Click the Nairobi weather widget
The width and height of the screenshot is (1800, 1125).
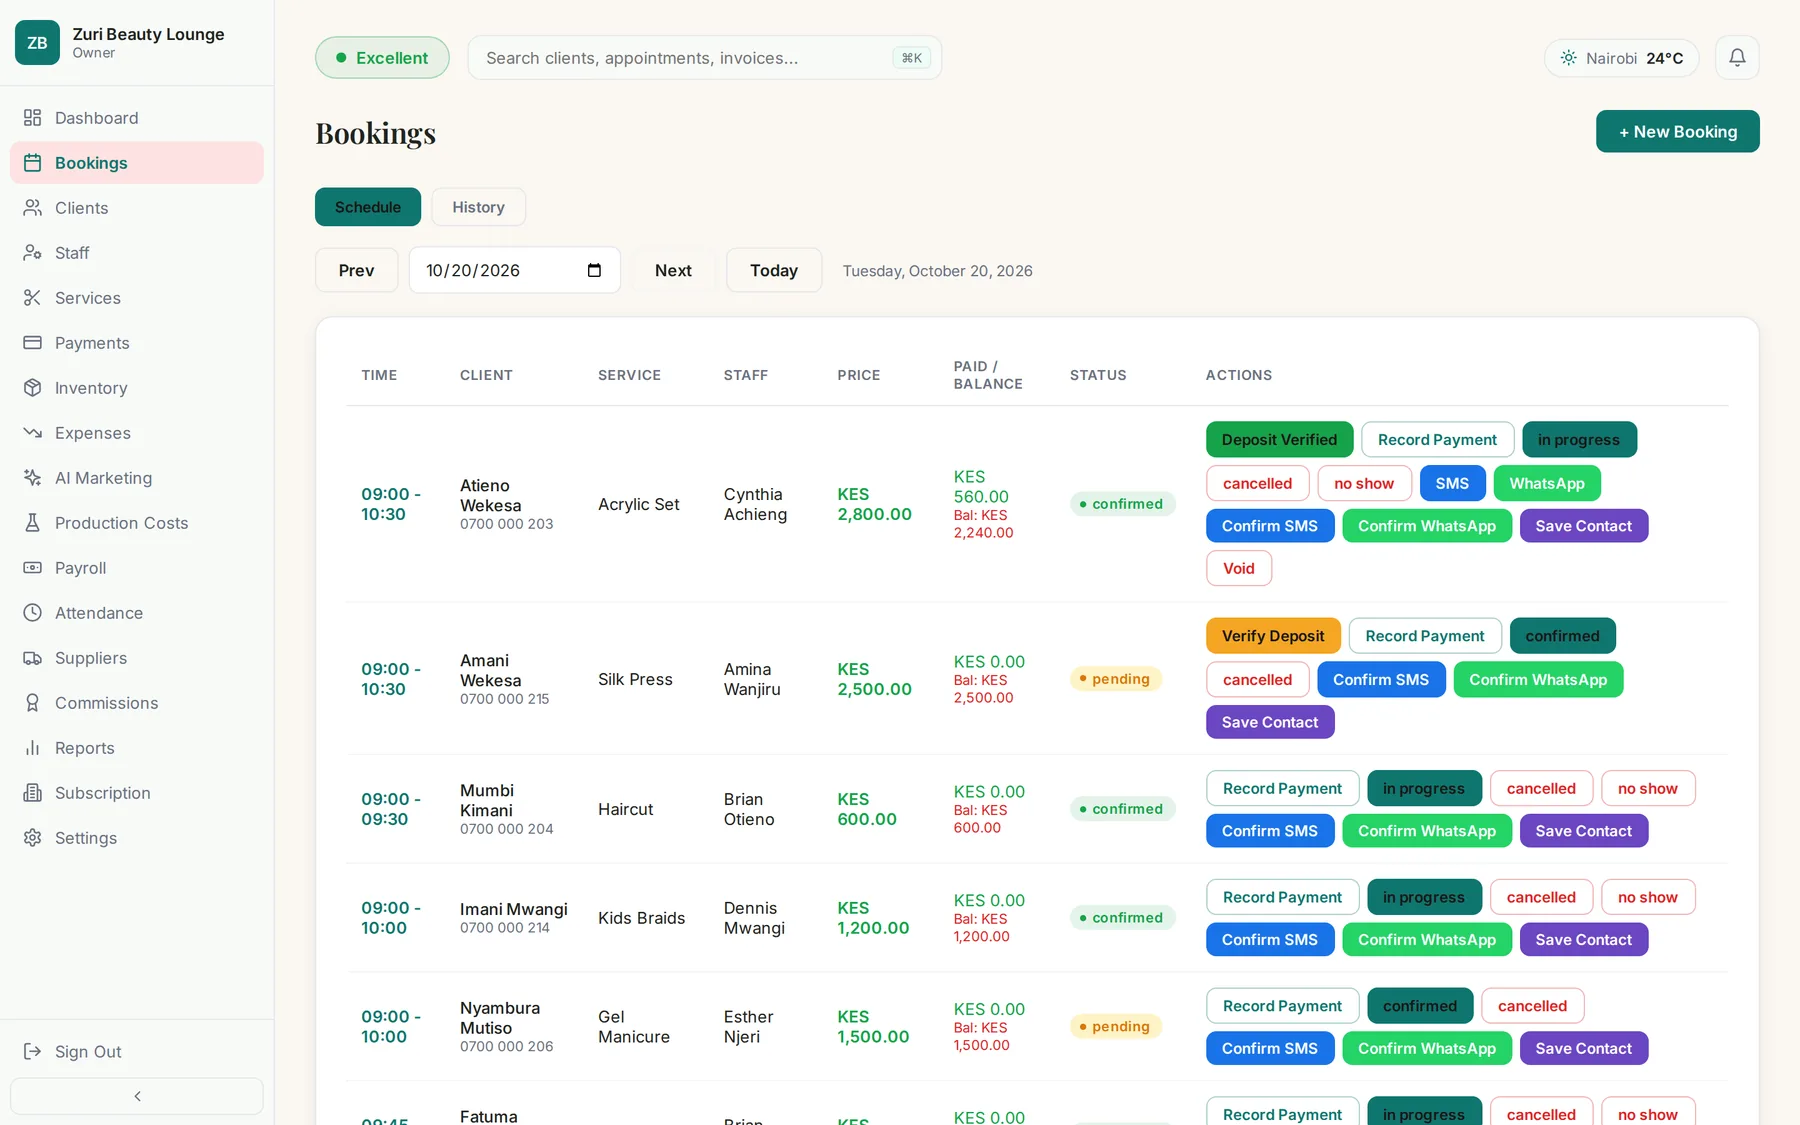(x=1621, y=58)
